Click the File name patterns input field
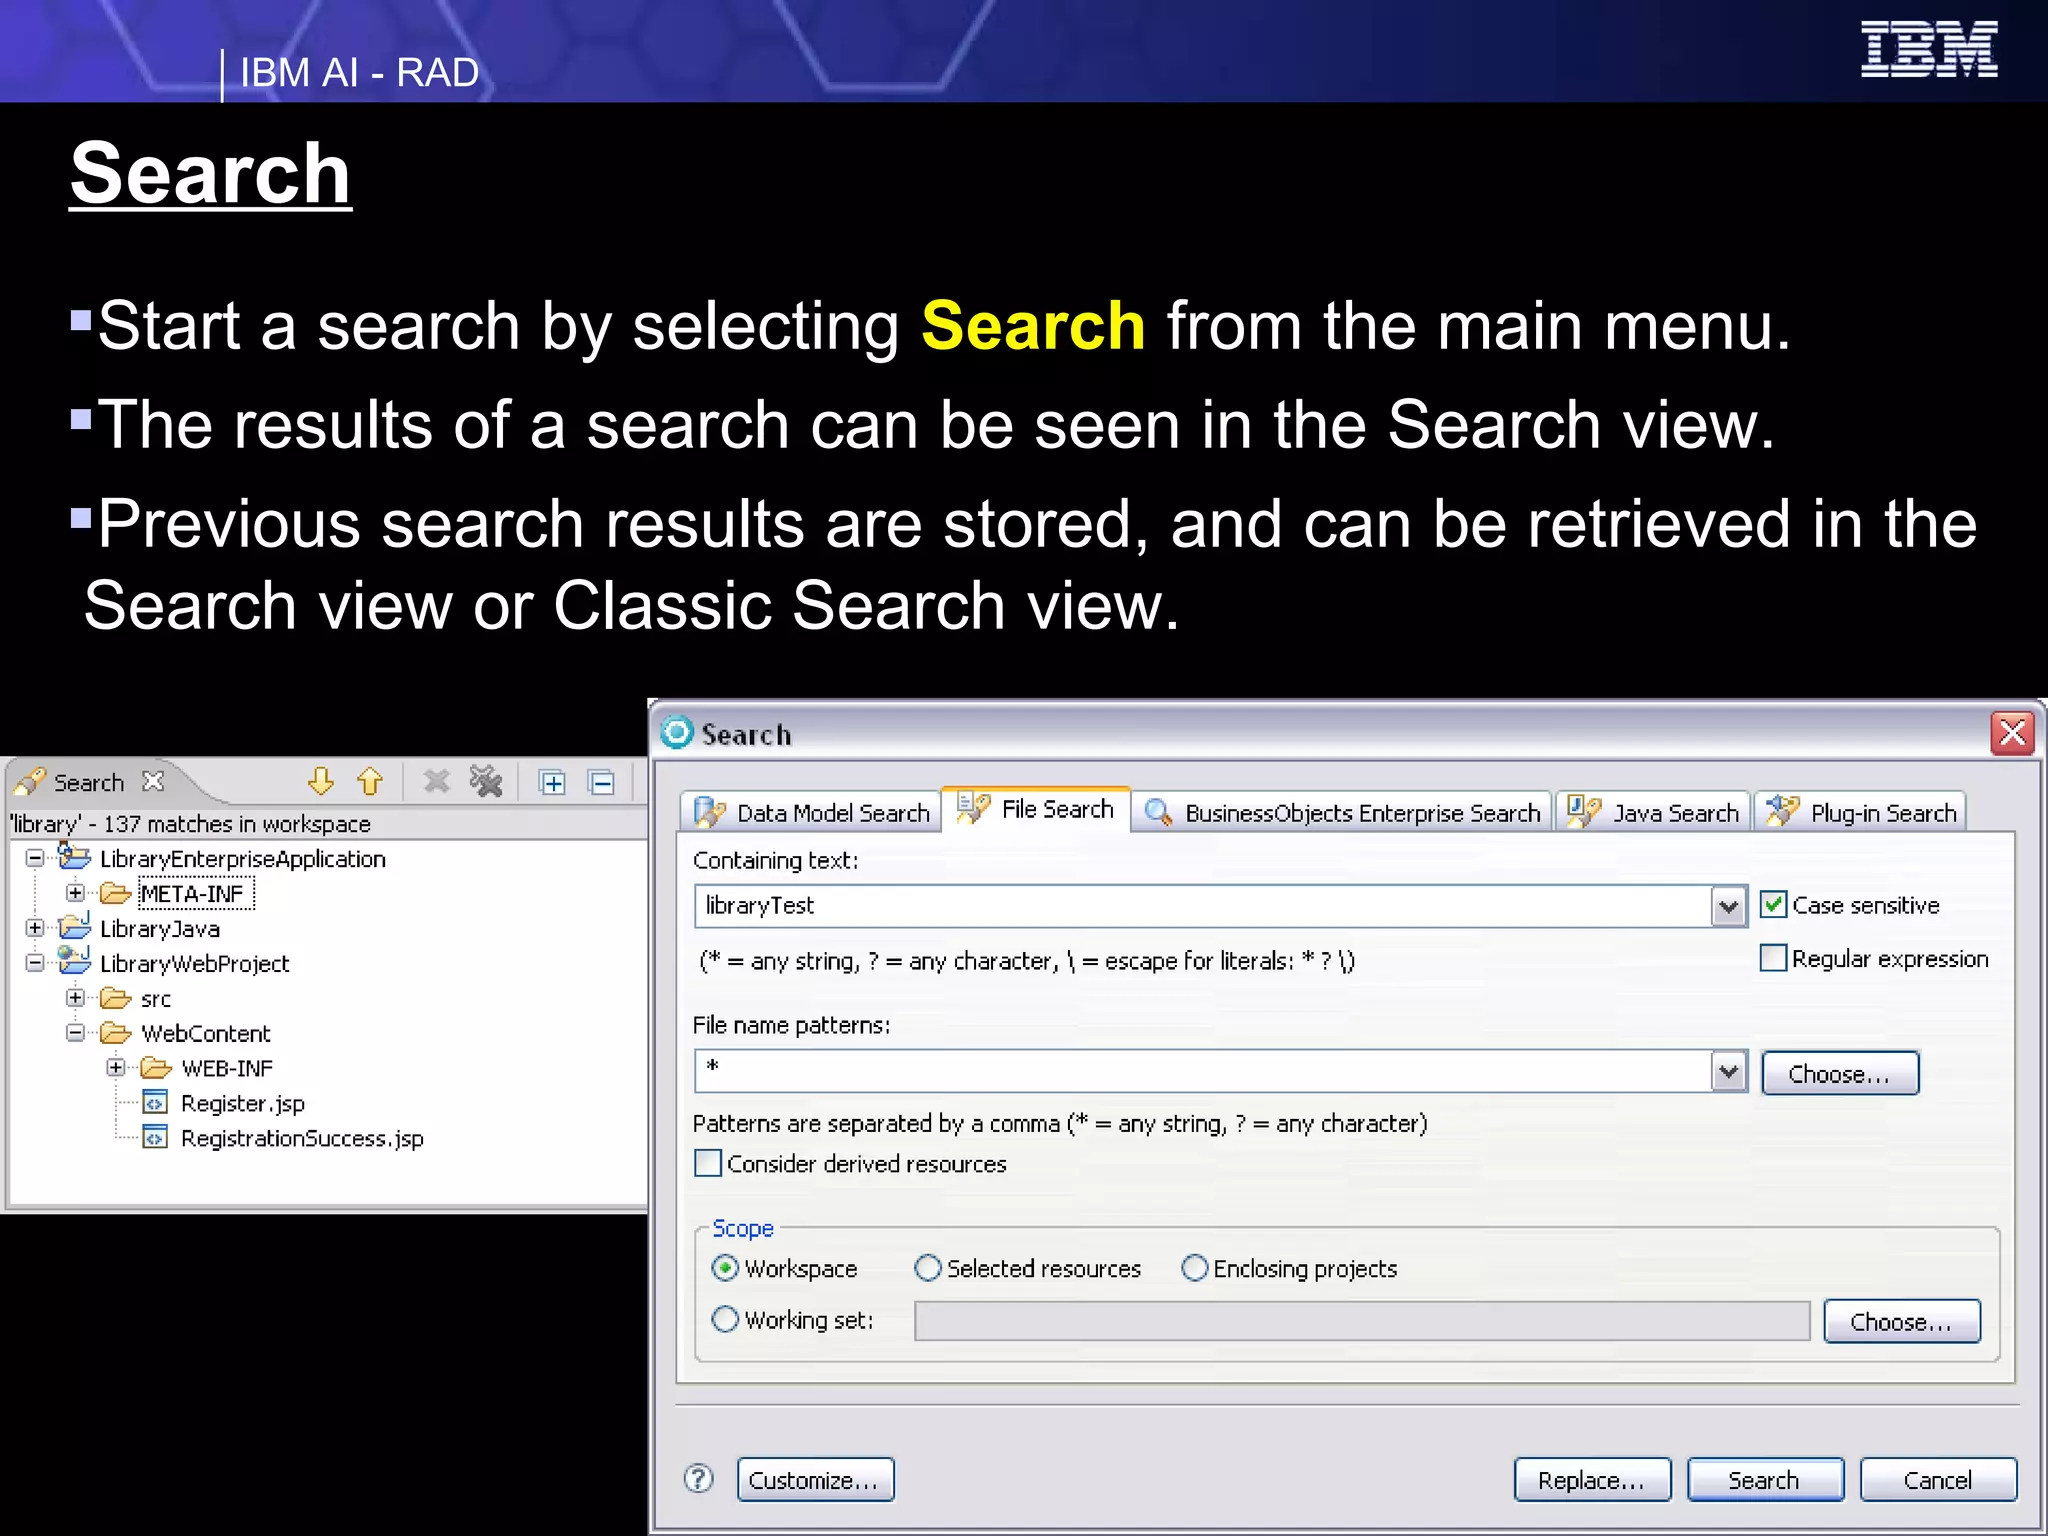The height and width of the screenshot is (1536, 2048). [1203, 1071]
